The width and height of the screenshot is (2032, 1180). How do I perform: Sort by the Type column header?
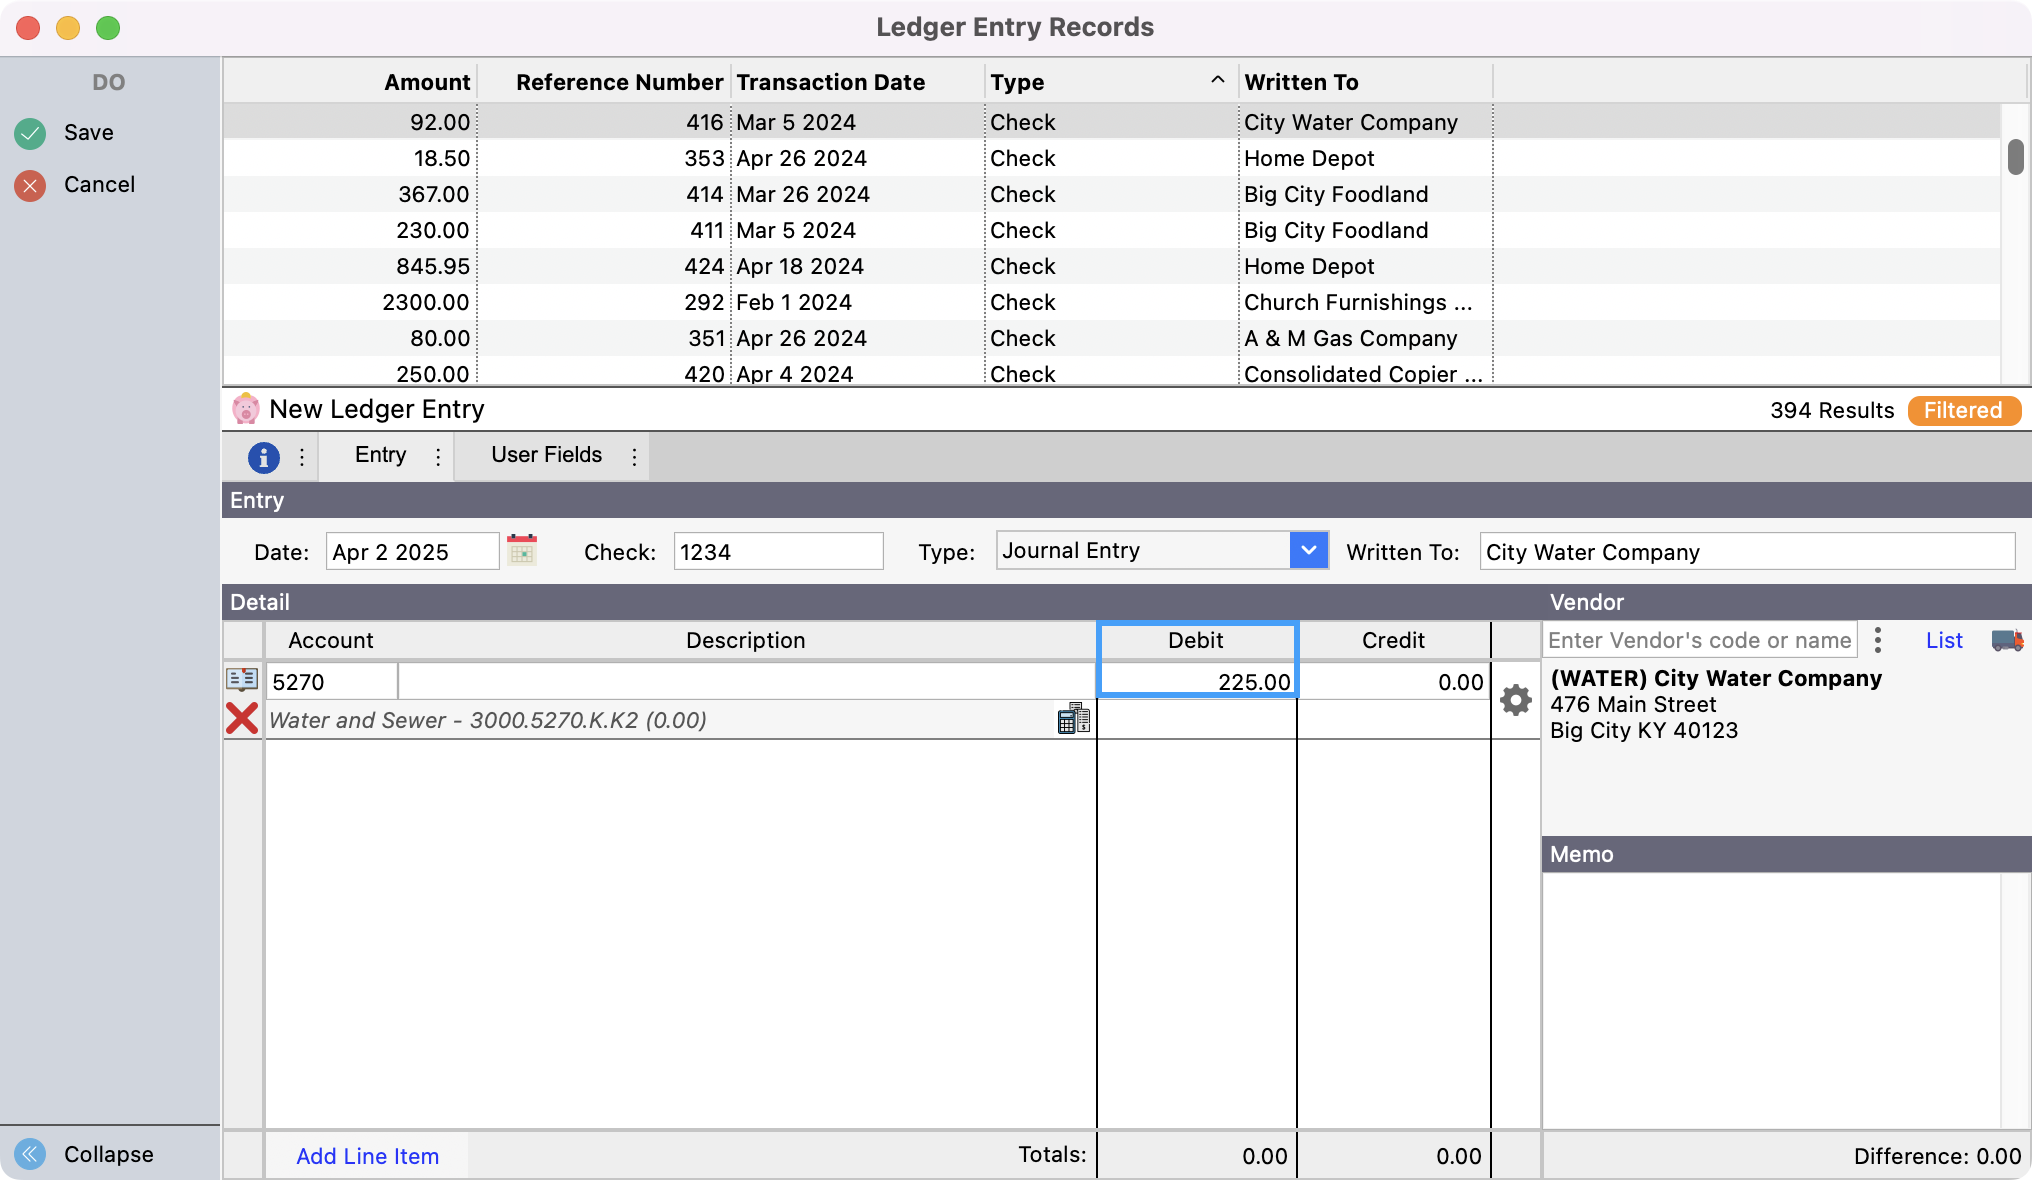[1018, 82]
